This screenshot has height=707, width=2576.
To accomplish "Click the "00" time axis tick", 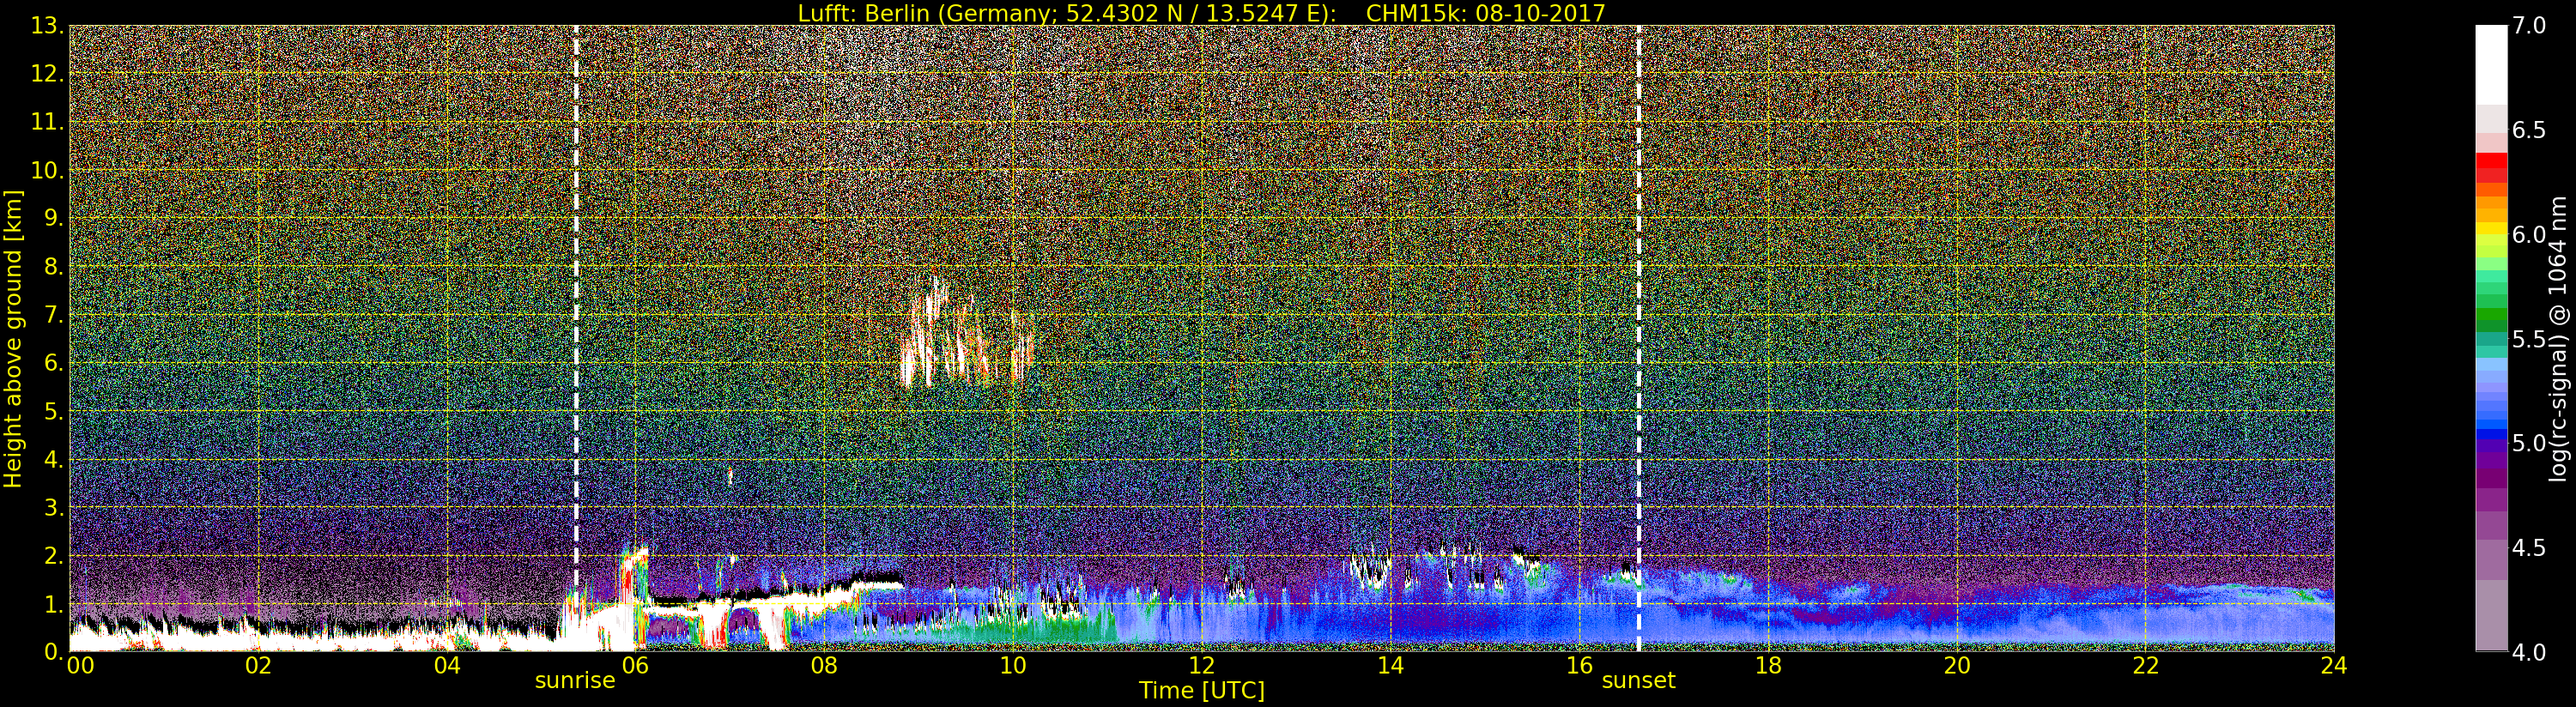I will pos(80,666).
